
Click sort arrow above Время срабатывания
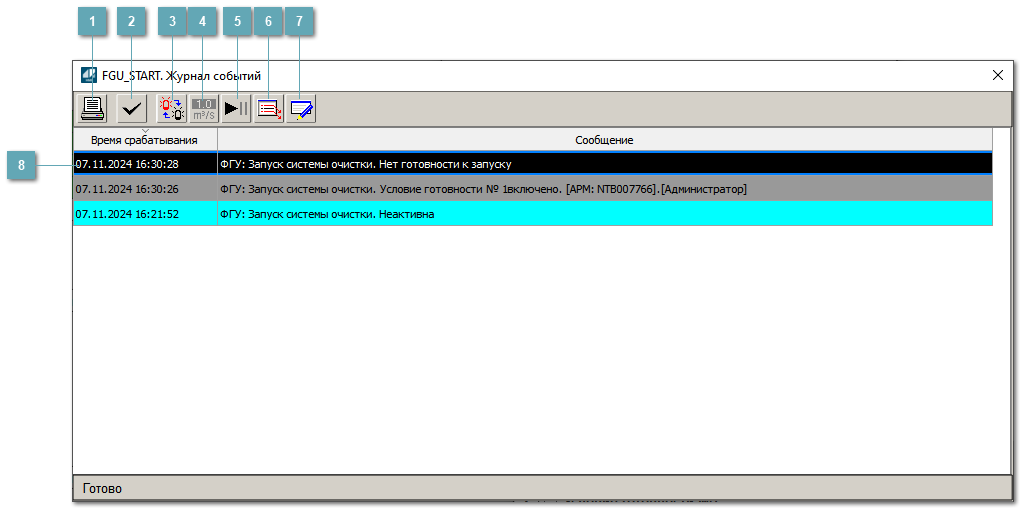(145, 131)
